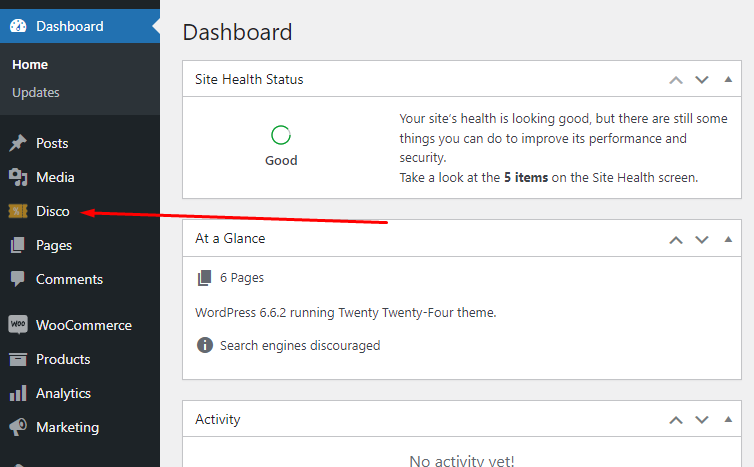Click the info icon beside Search engines discouraged

205,345
